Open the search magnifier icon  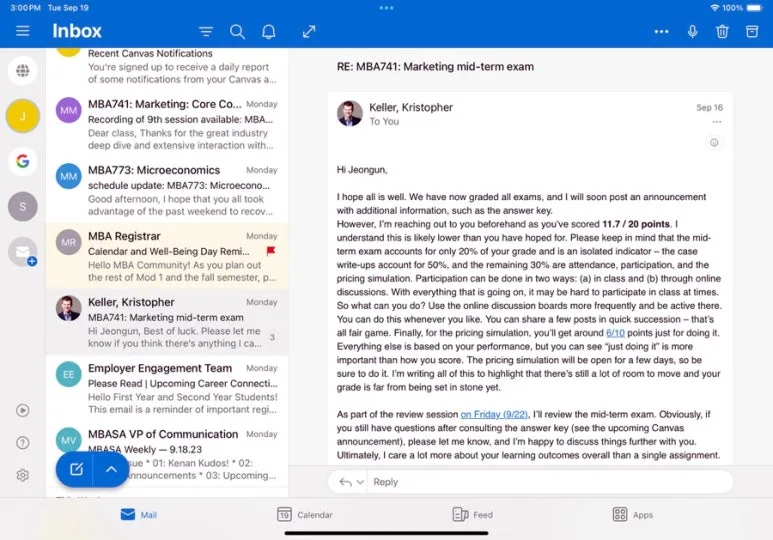(237, 32)
